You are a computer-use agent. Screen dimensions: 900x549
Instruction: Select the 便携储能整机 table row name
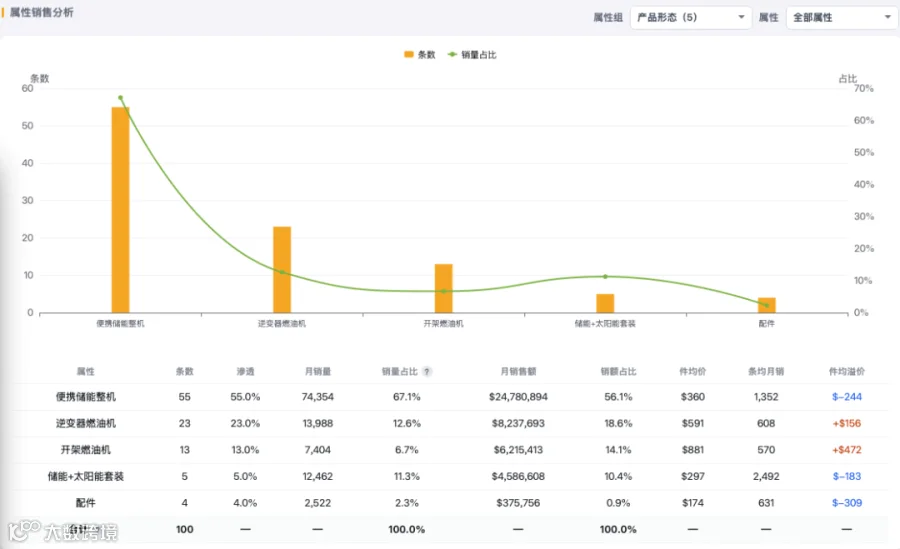86,397
